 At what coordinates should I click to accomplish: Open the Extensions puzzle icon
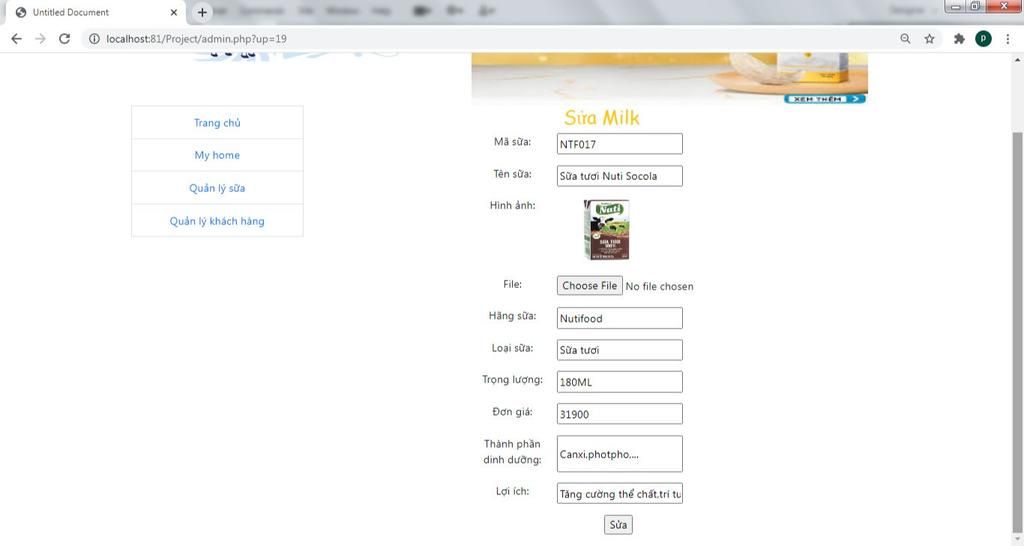click(x=959, y=39)
